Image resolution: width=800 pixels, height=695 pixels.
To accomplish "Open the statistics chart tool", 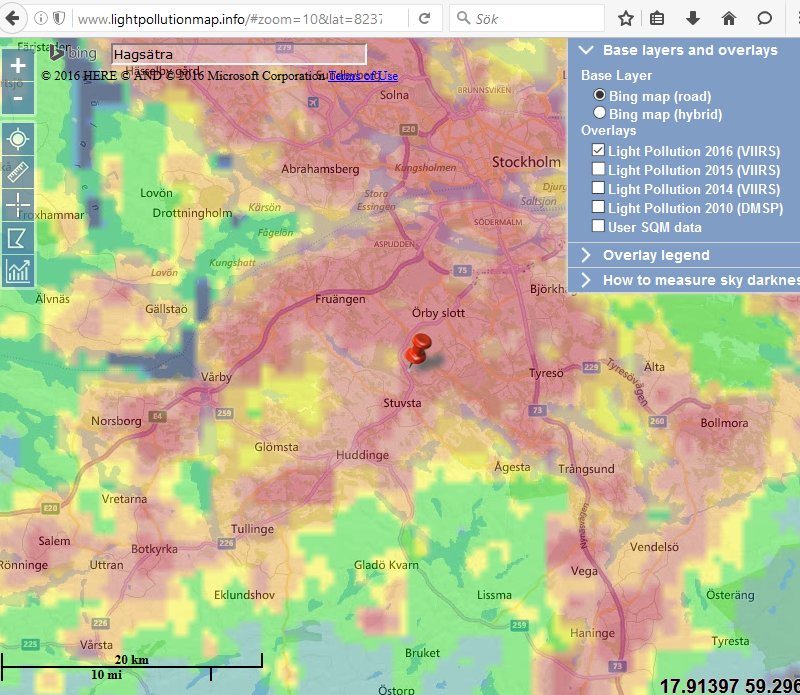I will tap(18, 270).
